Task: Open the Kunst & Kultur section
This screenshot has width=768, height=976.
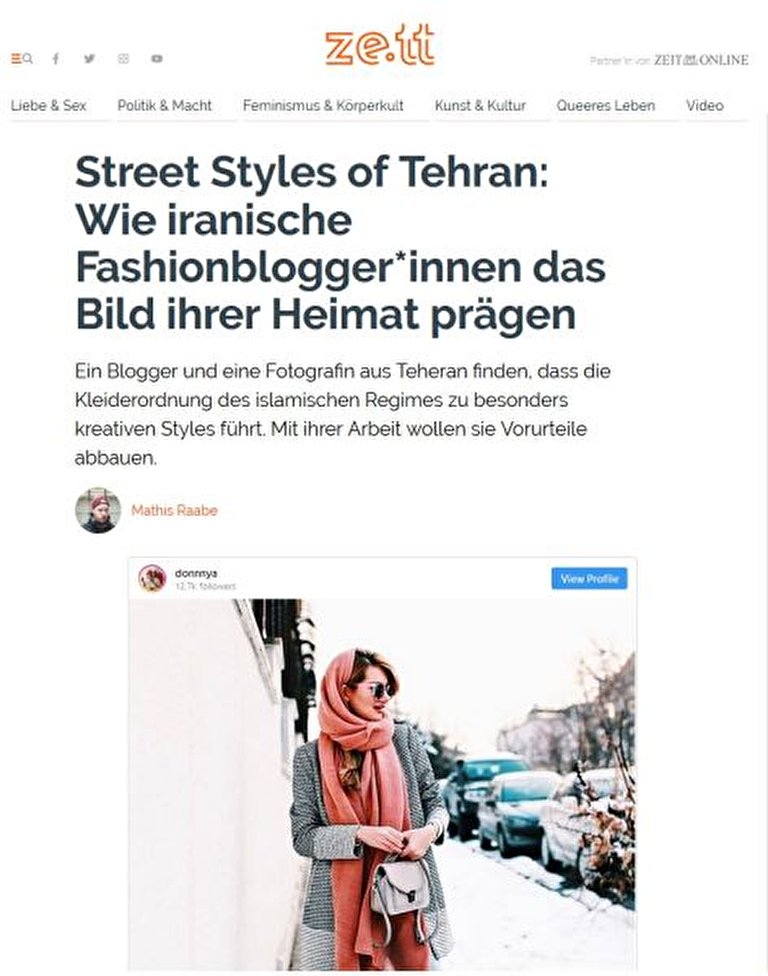Action: click(480, 106)
